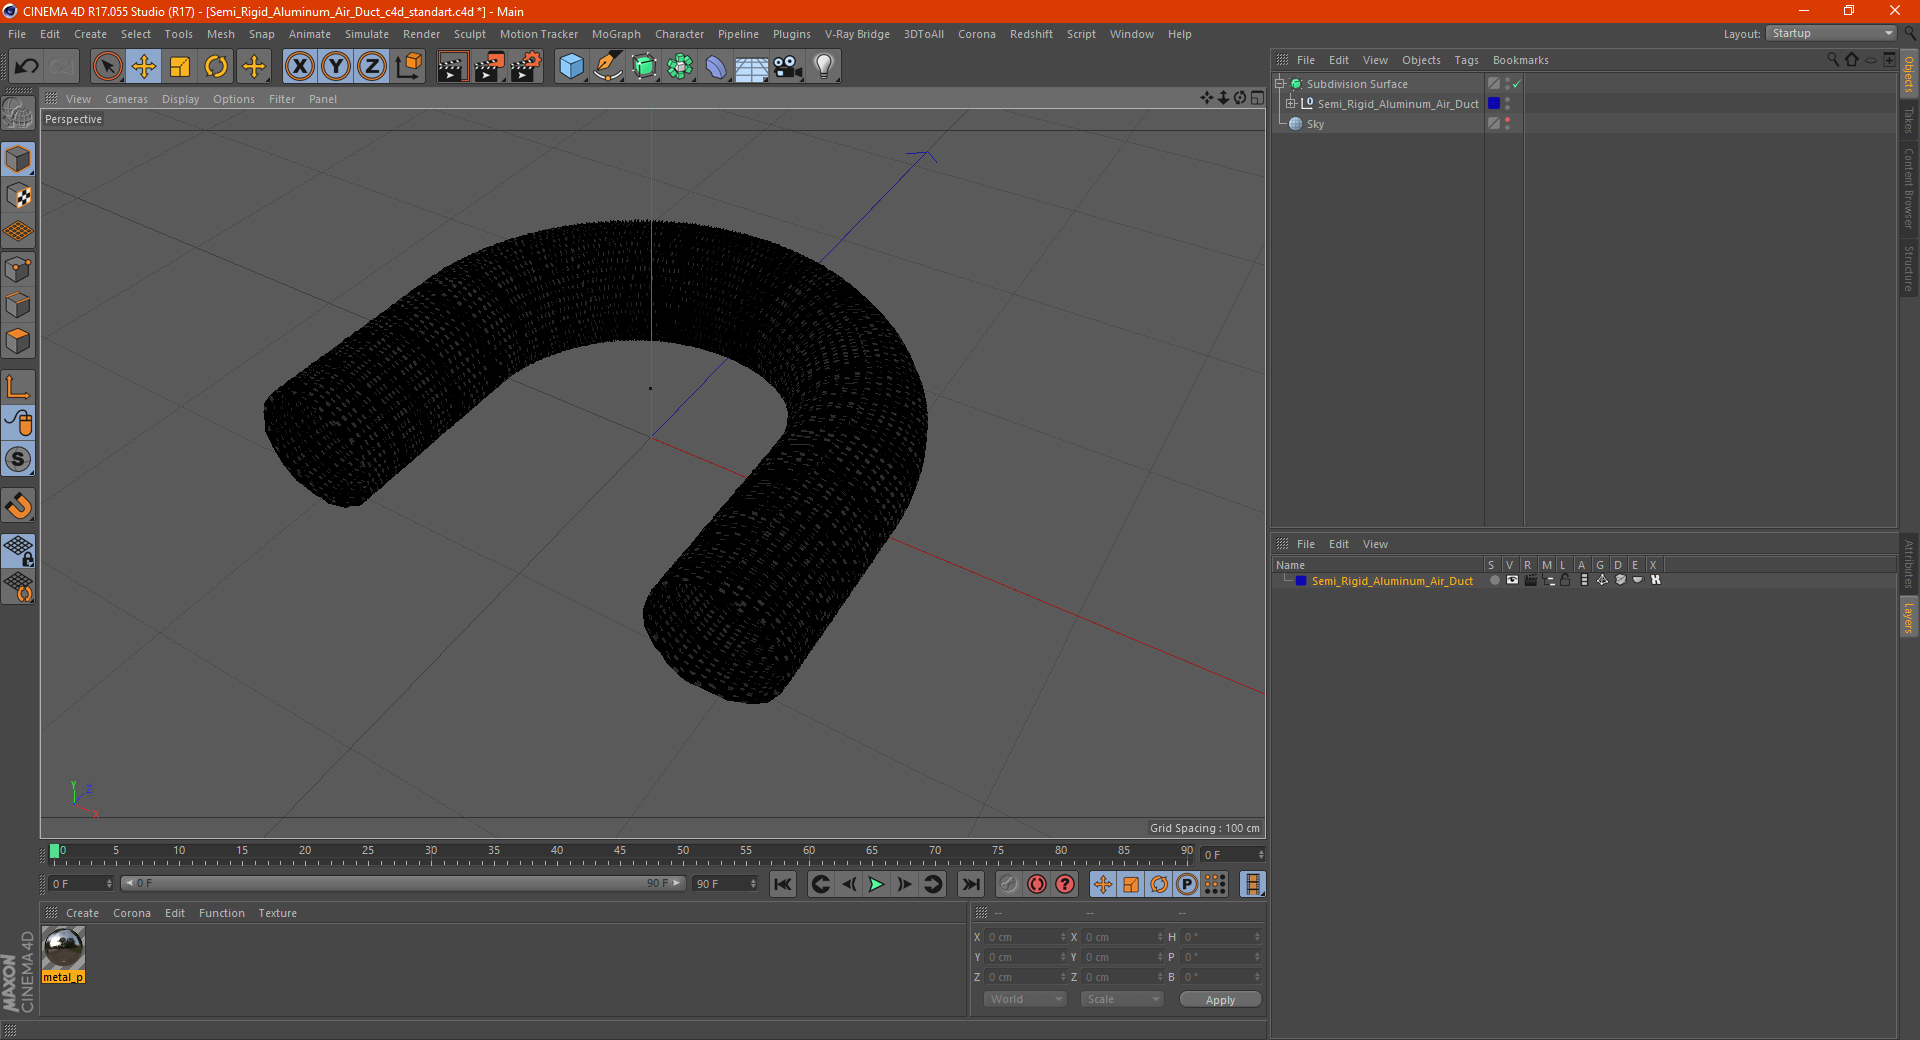Toggle Subdivision Surface enable checkmark
1920x1040 pixels.
tap(1516, 84)
